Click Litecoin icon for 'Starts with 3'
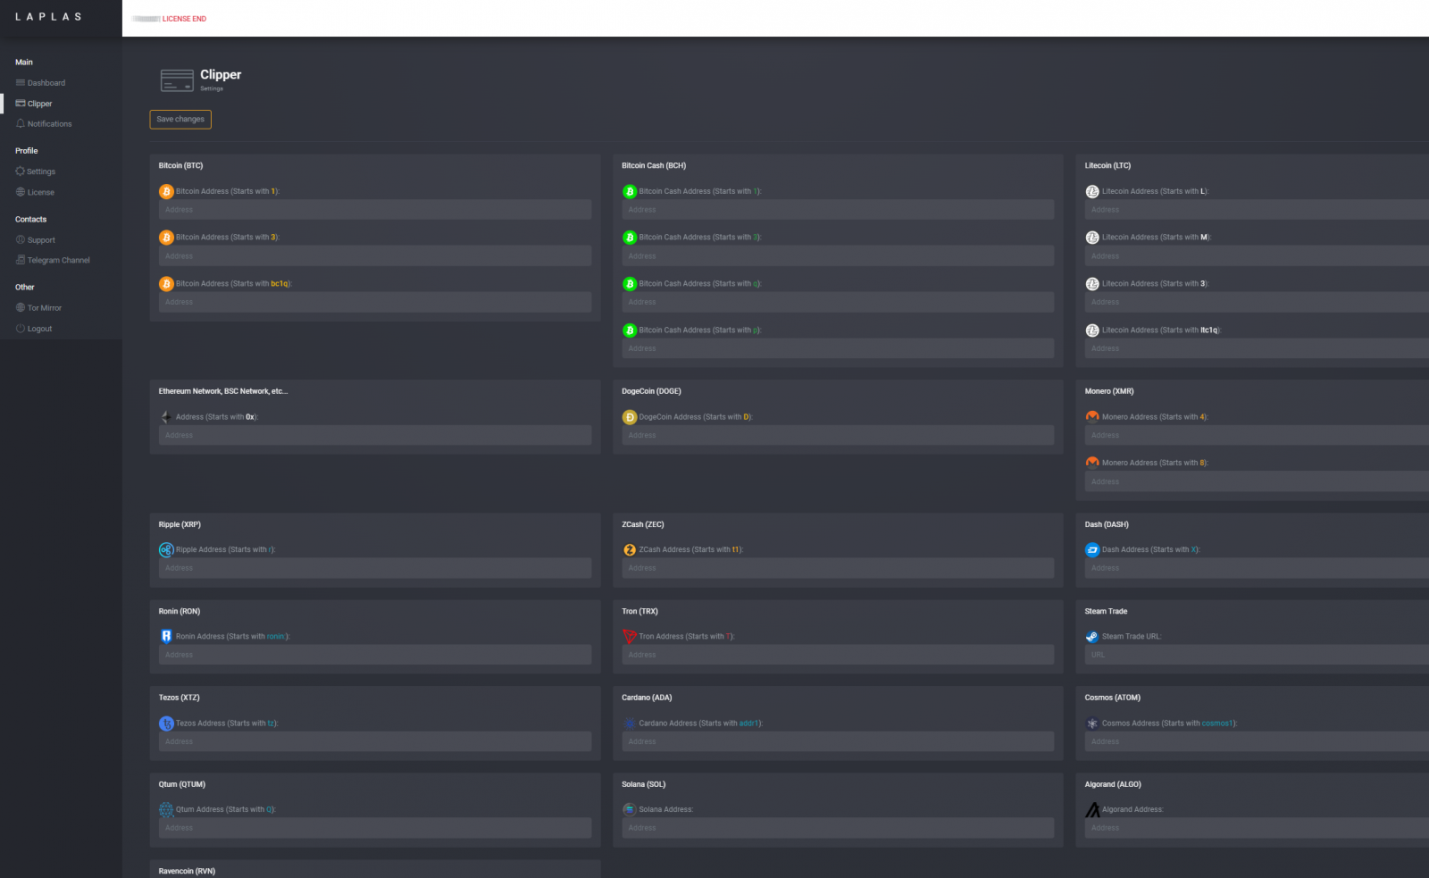Screen dimensions: 1429x878 tap(1092, 284)
